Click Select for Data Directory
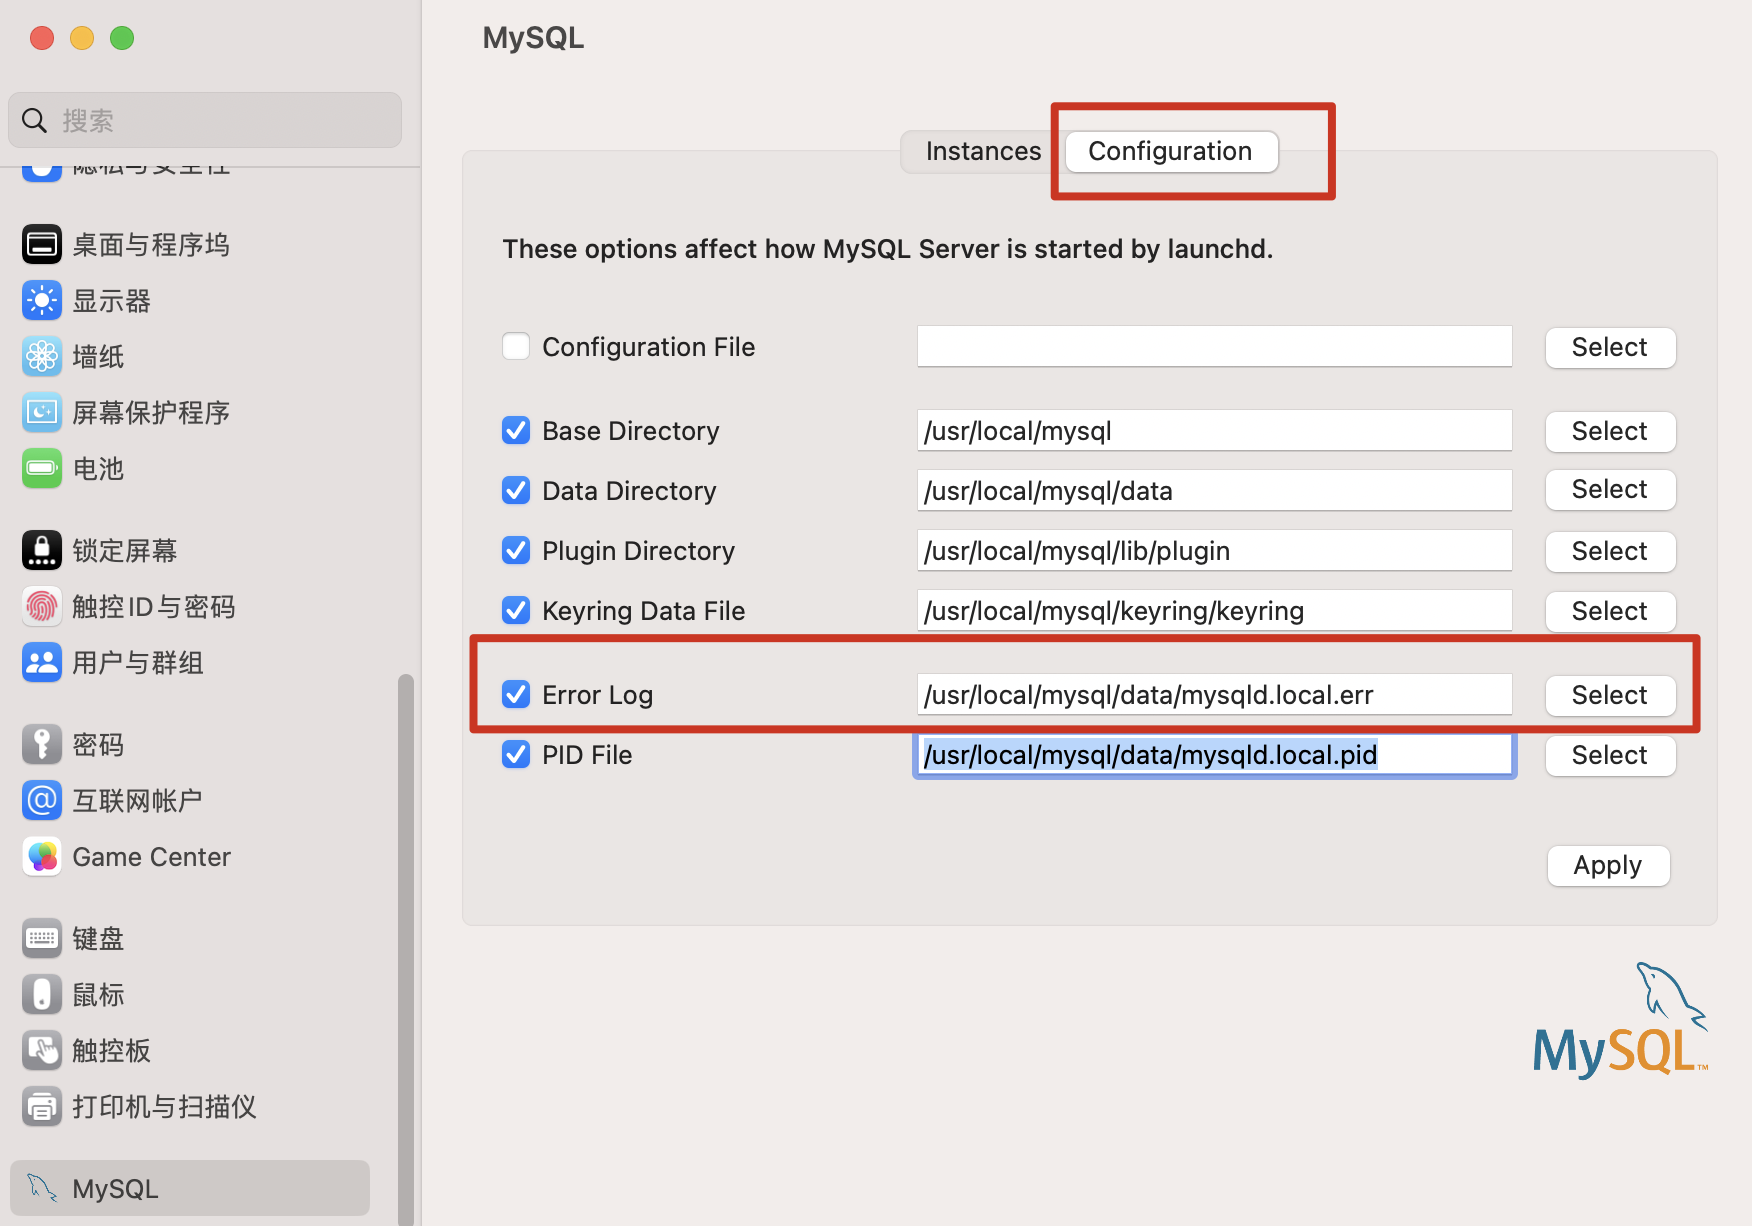The image size is (1752, 1226). (1610, 490)
